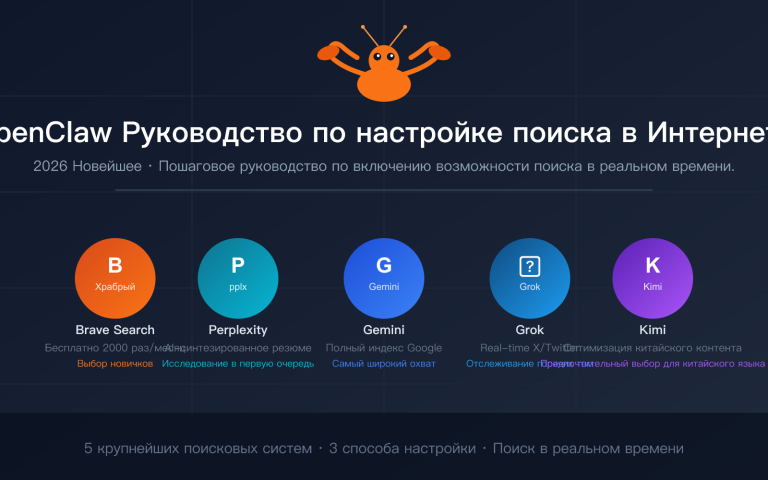Click "Полный индекс Google" description

pos(384,348)
